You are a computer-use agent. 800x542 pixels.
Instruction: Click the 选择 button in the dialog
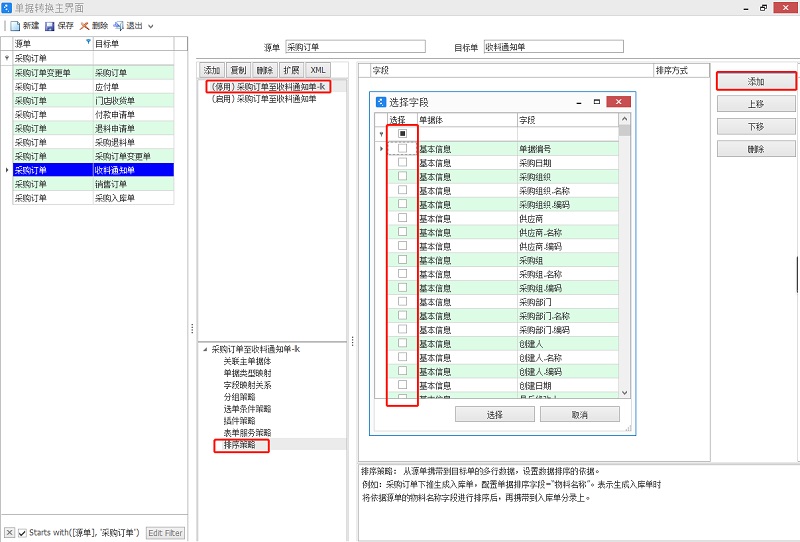494,414
